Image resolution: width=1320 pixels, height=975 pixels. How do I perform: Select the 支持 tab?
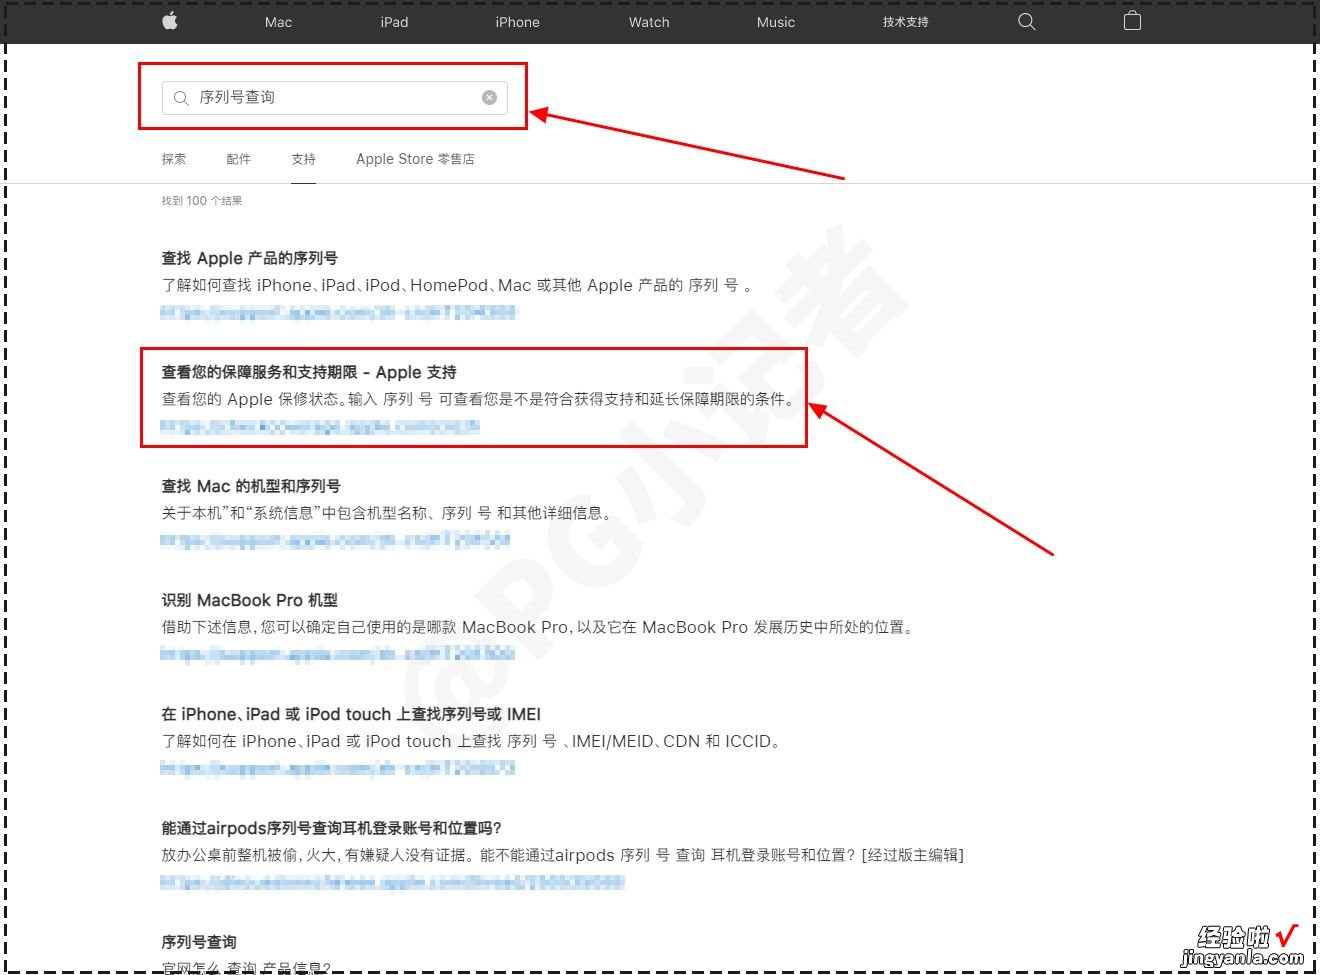click(x=304, y=159)
